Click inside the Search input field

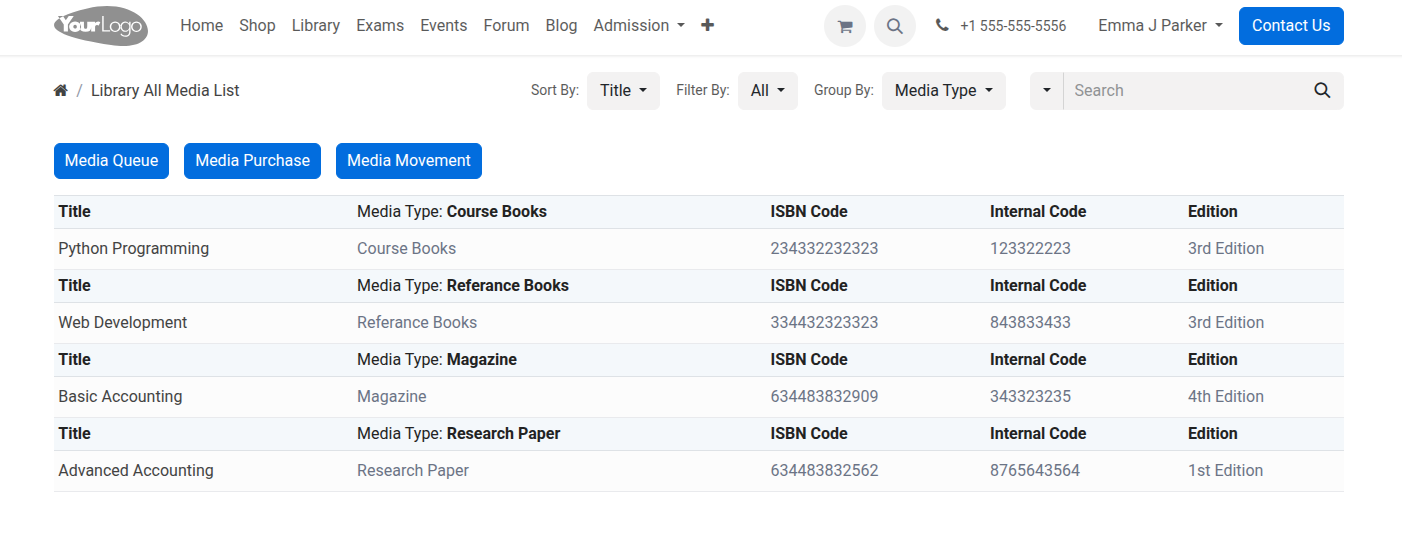click(1183, 91)
